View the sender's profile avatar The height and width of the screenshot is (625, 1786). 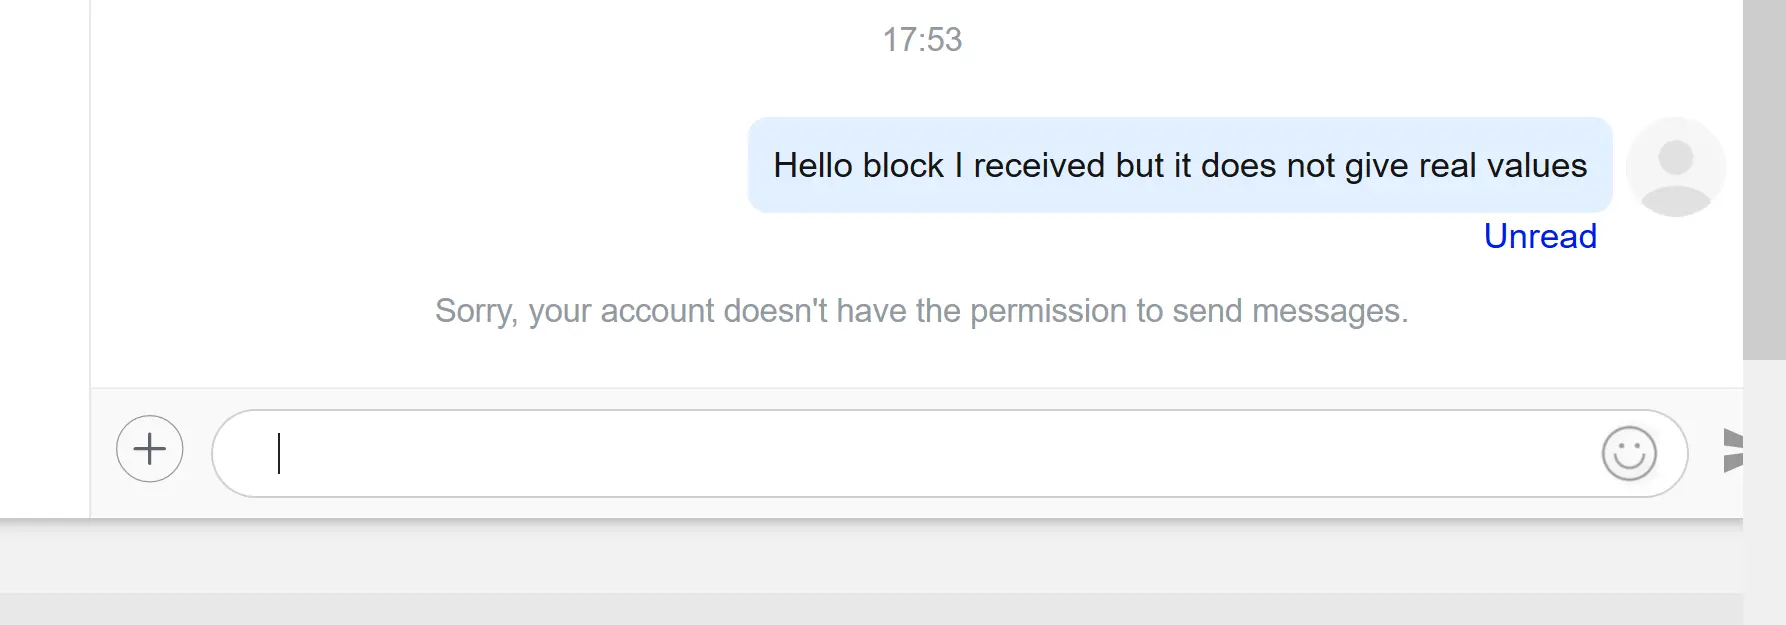click(1675, 167)
